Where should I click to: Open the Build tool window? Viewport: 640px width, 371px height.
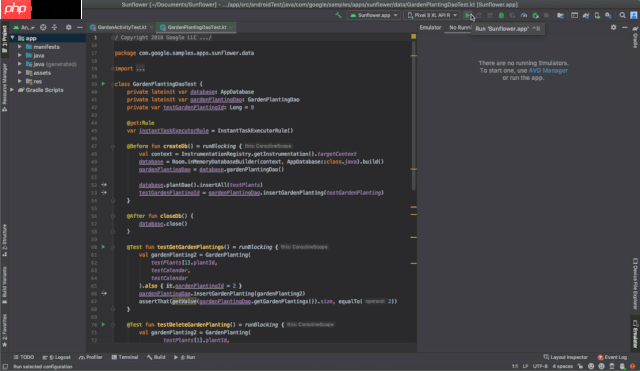click(156, 357)
